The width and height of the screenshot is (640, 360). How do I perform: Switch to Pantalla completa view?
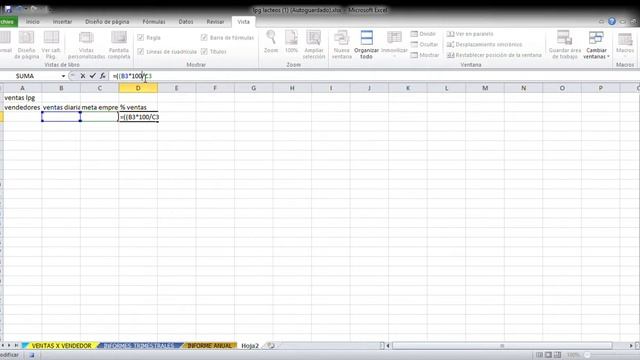[119, 44]
